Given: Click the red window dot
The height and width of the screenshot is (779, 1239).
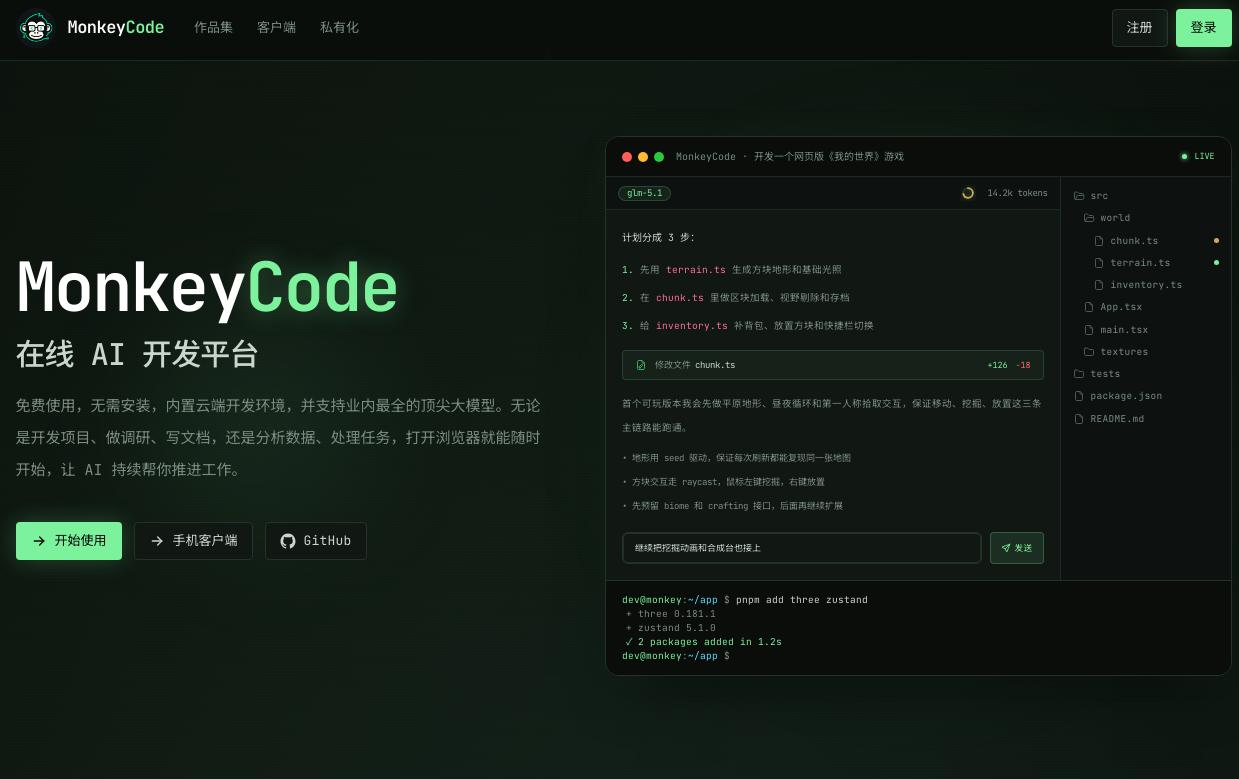Looking at the screenshot, I should click(x=627, y=157).
